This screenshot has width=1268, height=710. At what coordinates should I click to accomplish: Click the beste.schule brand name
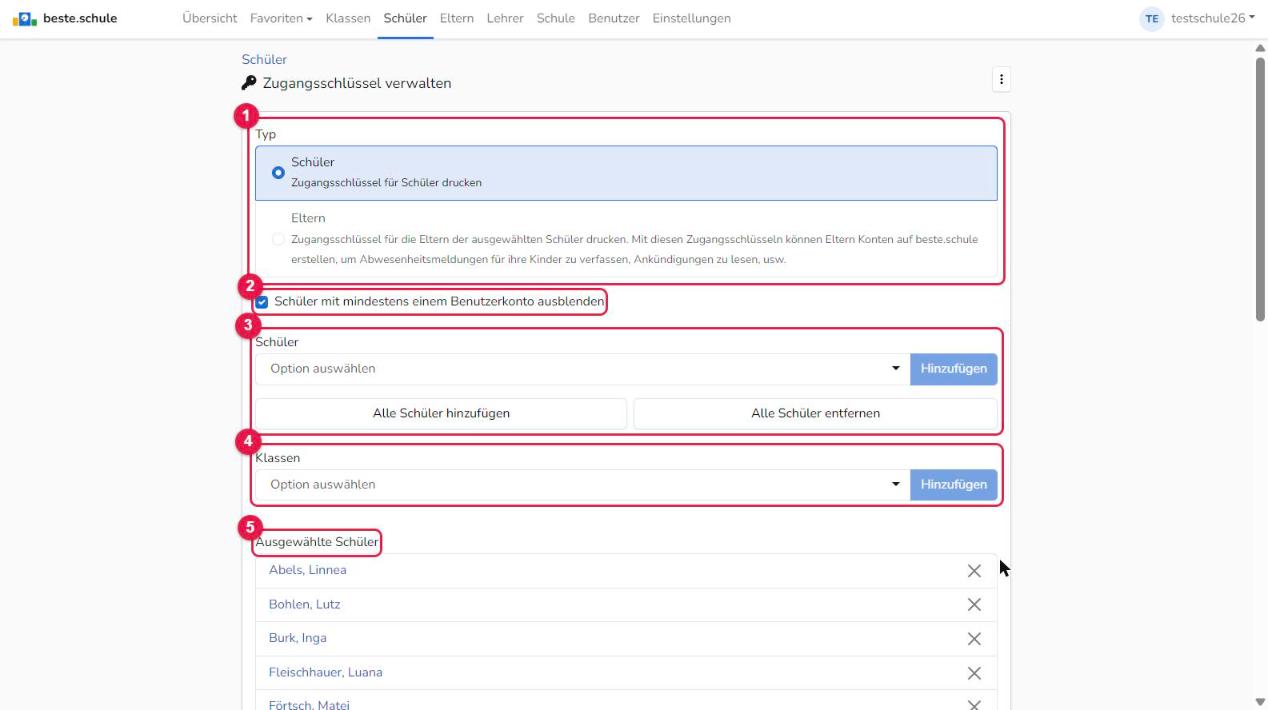pos(80,18)
